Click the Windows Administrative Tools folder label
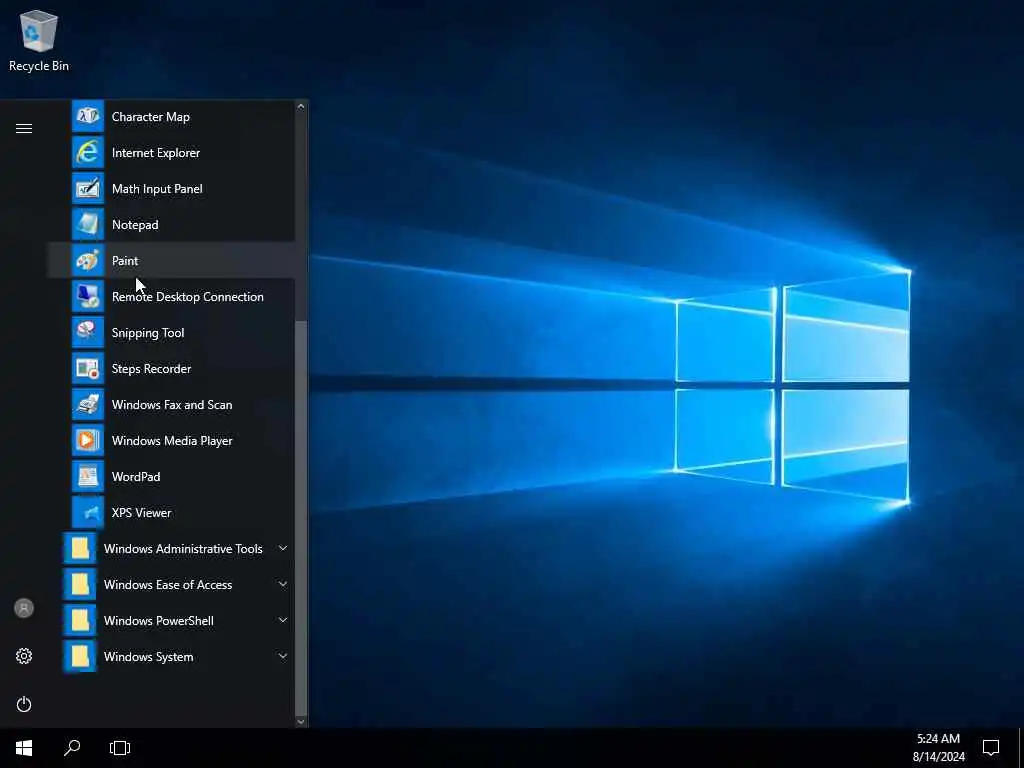This screenshot has width=1024, height=768. [x=184, y=549]
